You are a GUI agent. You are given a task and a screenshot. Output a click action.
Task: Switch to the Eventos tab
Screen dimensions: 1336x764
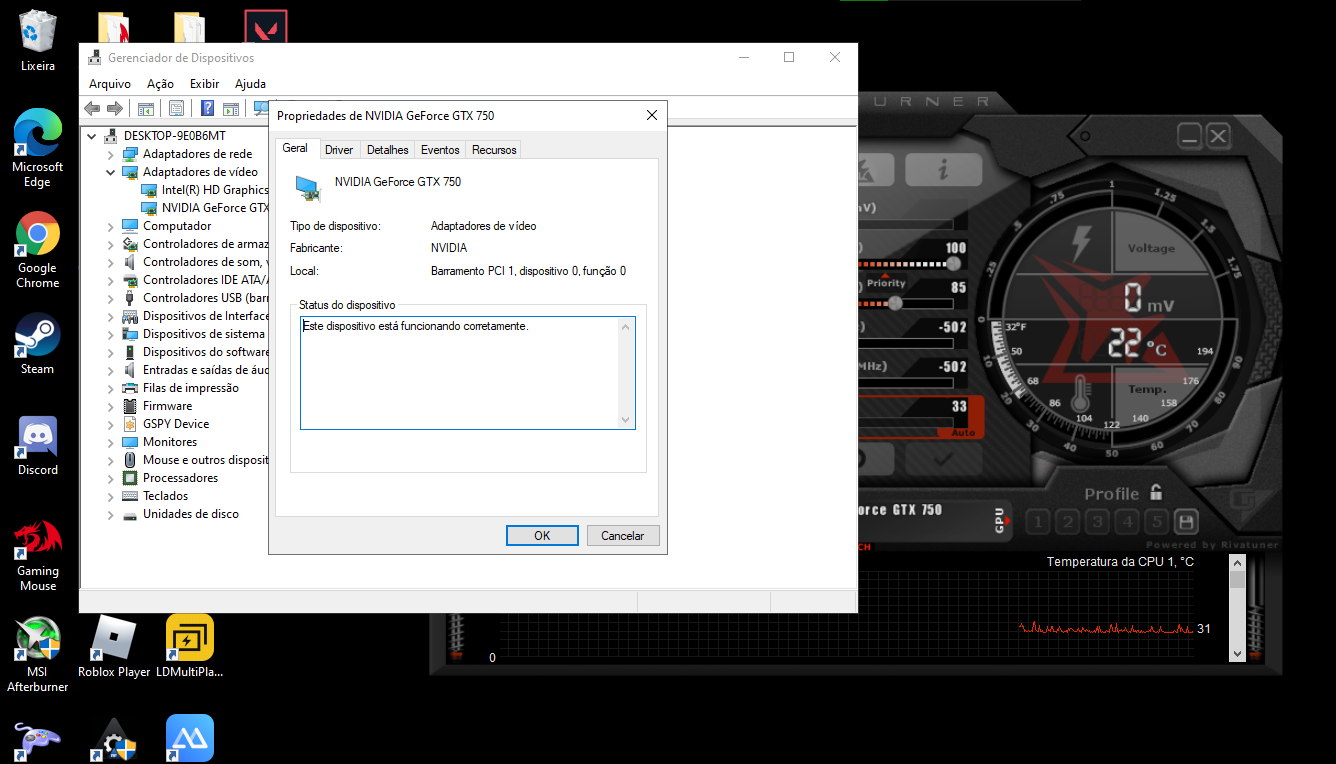[x=440, y=150]
